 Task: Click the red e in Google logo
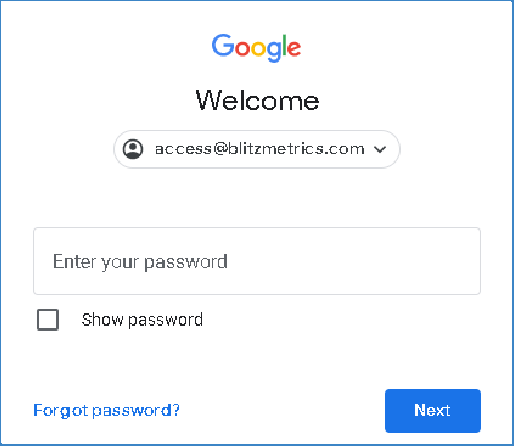[294, 48]
